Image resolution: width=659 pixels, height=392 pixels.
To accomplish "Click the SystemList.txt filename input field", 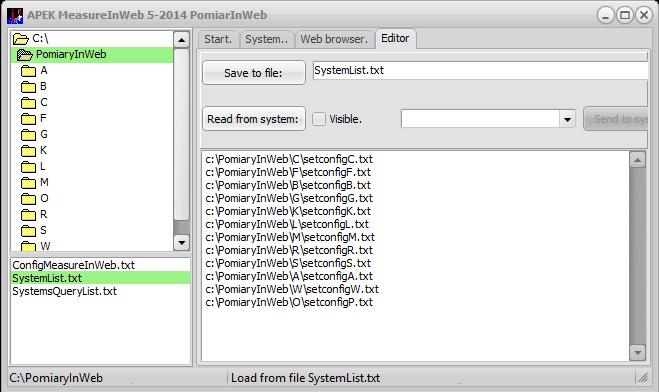I will (480, 70).
